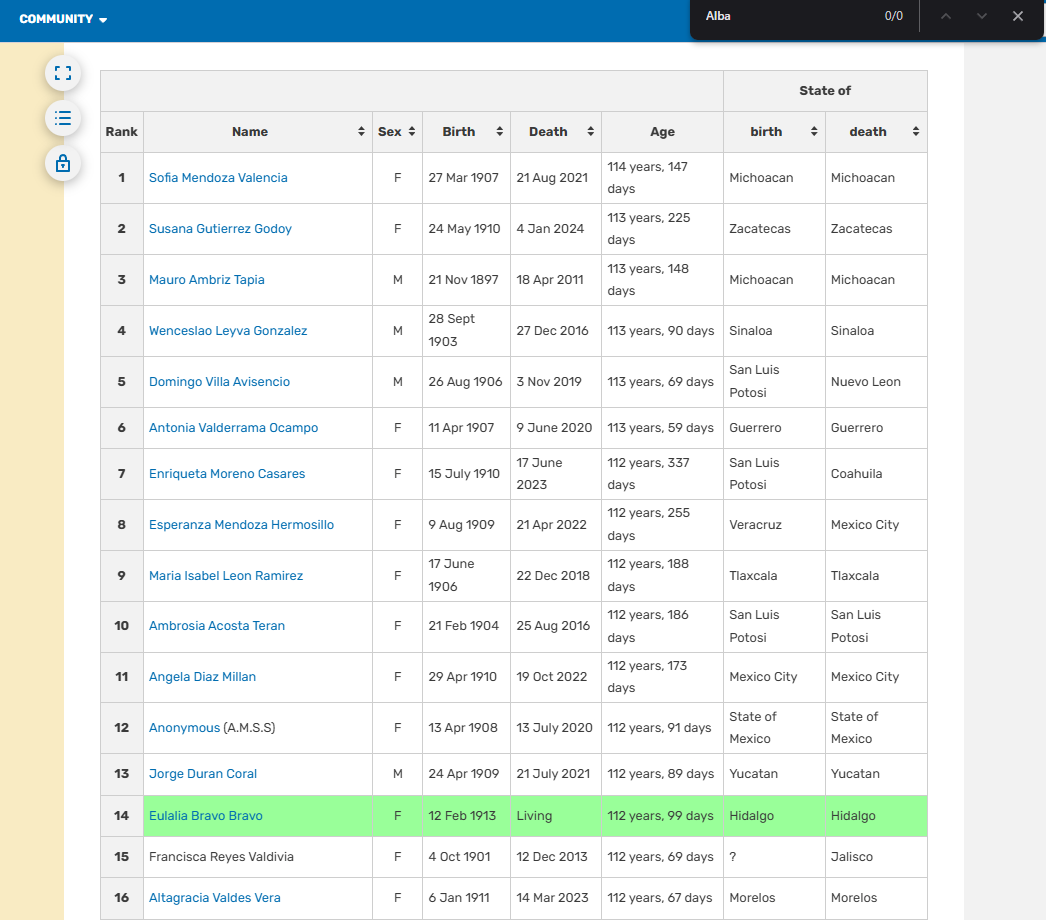Click the 'Jalisco' death state cell
Image resolution: width=1046 pixels, height=920 pixels.
click(x=876, y=857)
